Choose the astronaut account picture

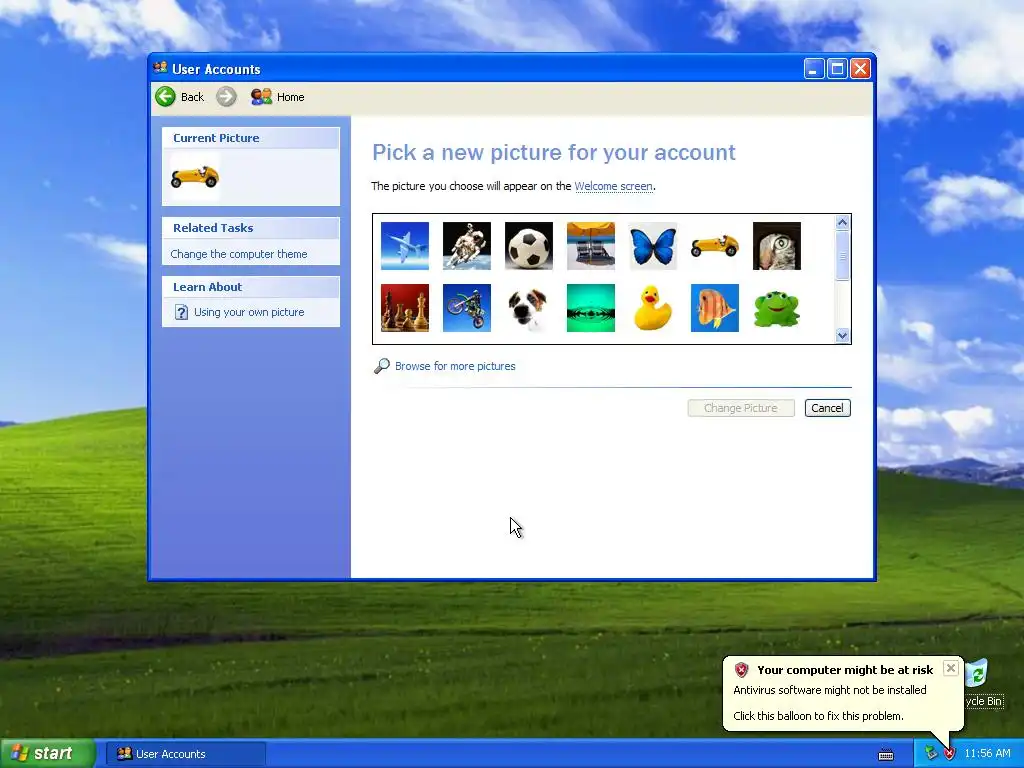coord(467,246)
